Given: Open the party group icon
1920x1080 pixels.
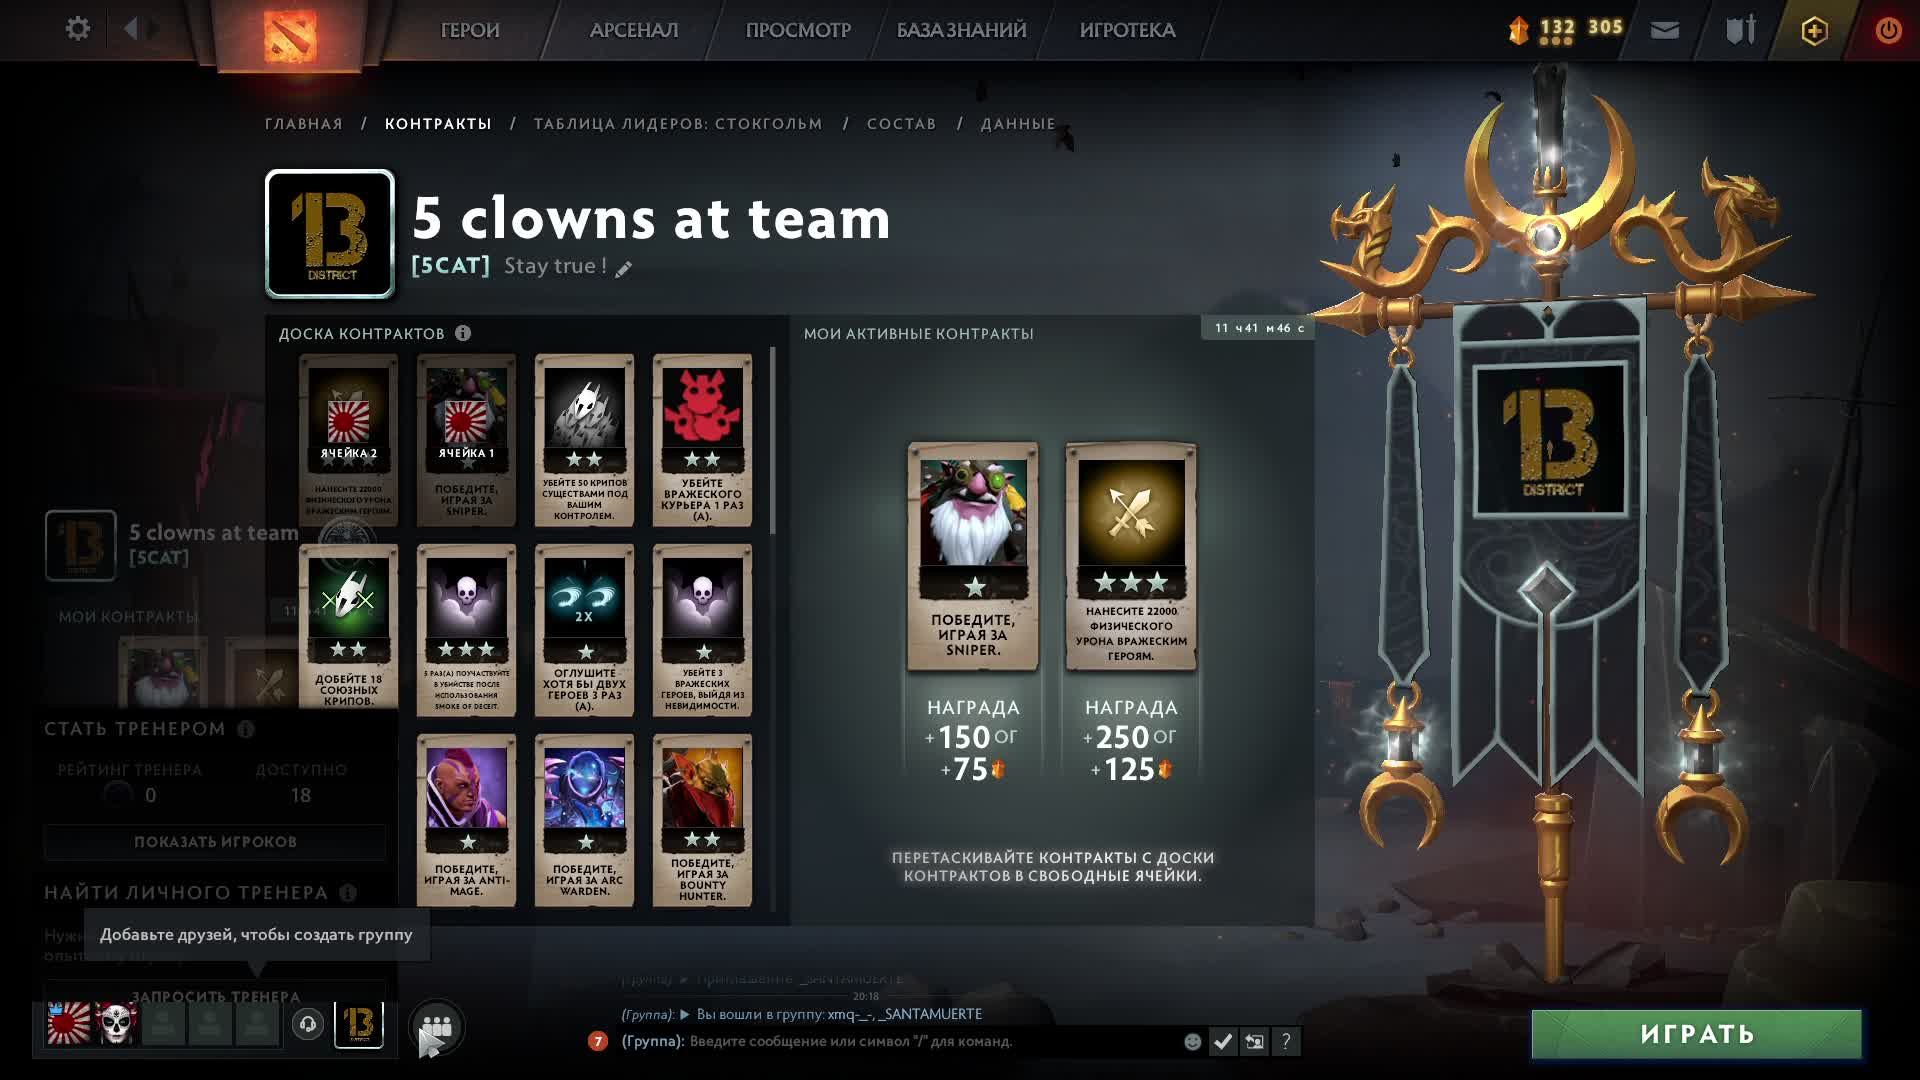Looking at the screenshot, I should [437, 1026].
